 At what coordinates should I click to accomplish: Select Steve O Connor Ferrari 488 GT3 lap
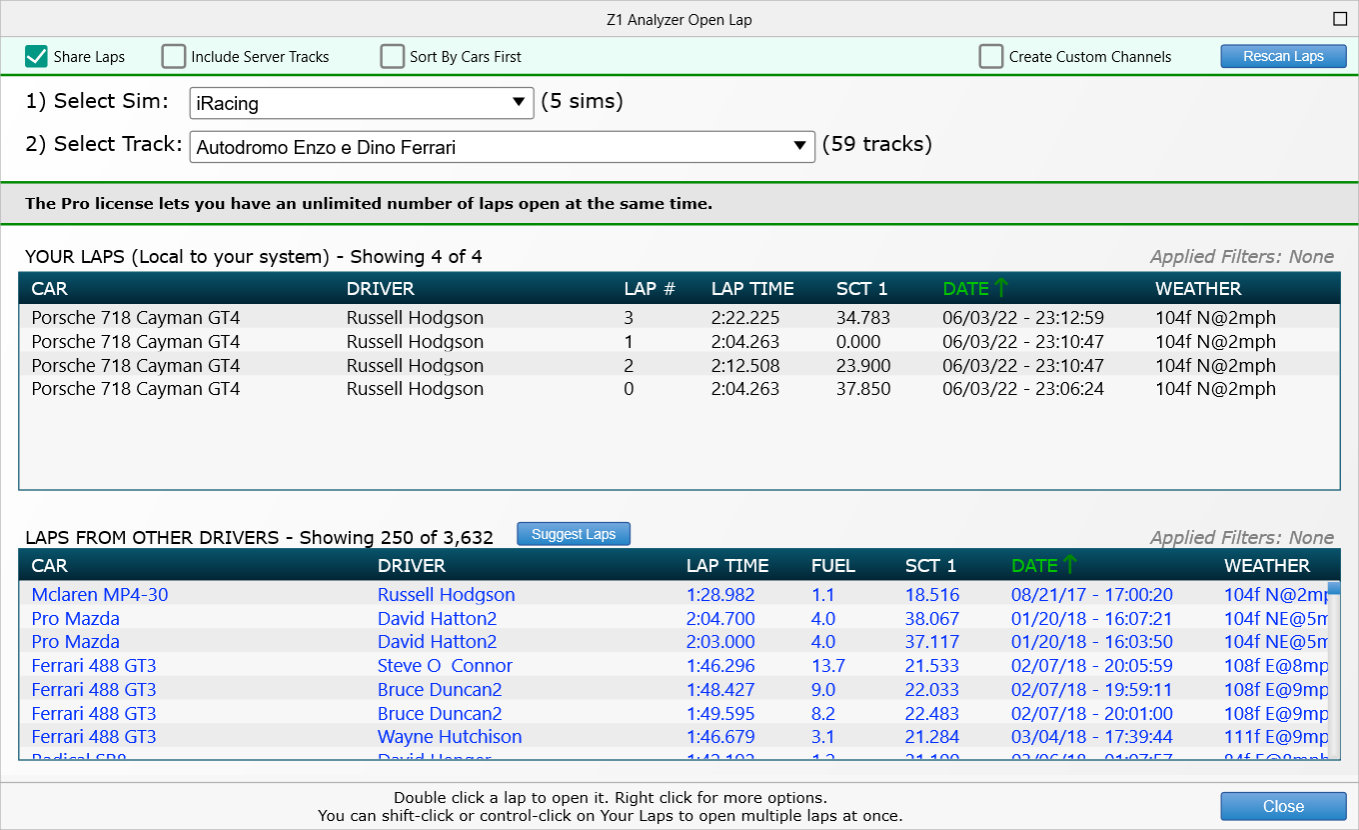click(673, 666)
